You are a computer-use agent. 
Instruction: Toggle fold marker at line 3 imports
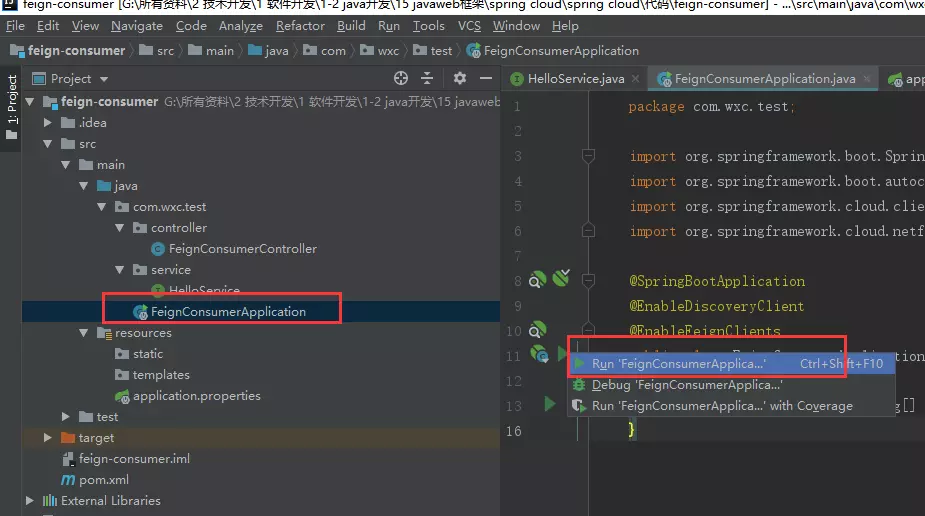tap(588, 156)
